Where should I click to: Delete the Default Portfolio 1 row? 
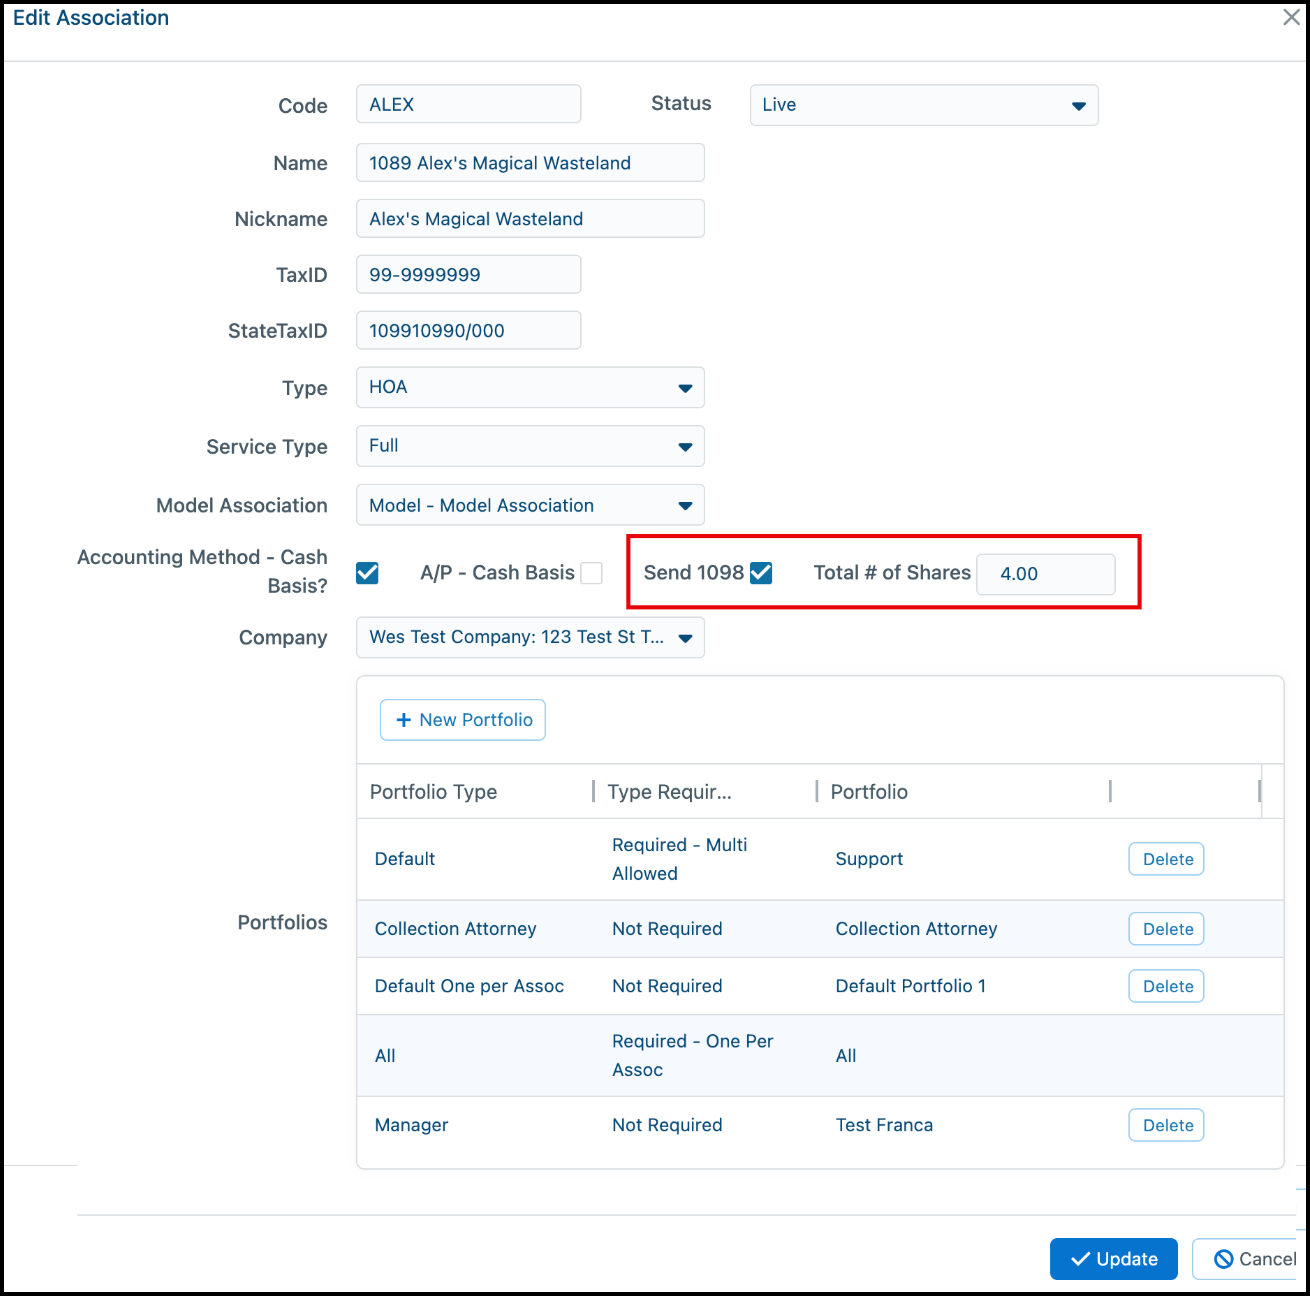pos(1166,986)
